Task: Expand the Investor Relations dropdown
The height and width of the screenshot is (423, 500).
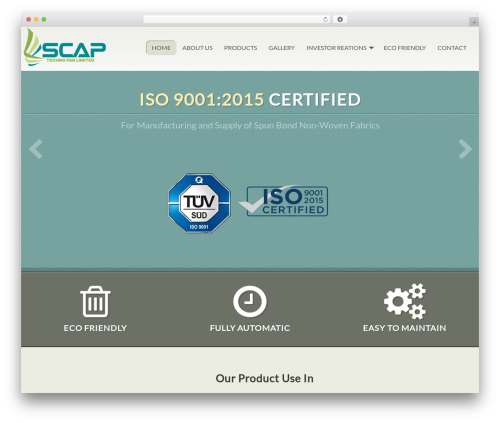Action: click(x=340, y=48)
